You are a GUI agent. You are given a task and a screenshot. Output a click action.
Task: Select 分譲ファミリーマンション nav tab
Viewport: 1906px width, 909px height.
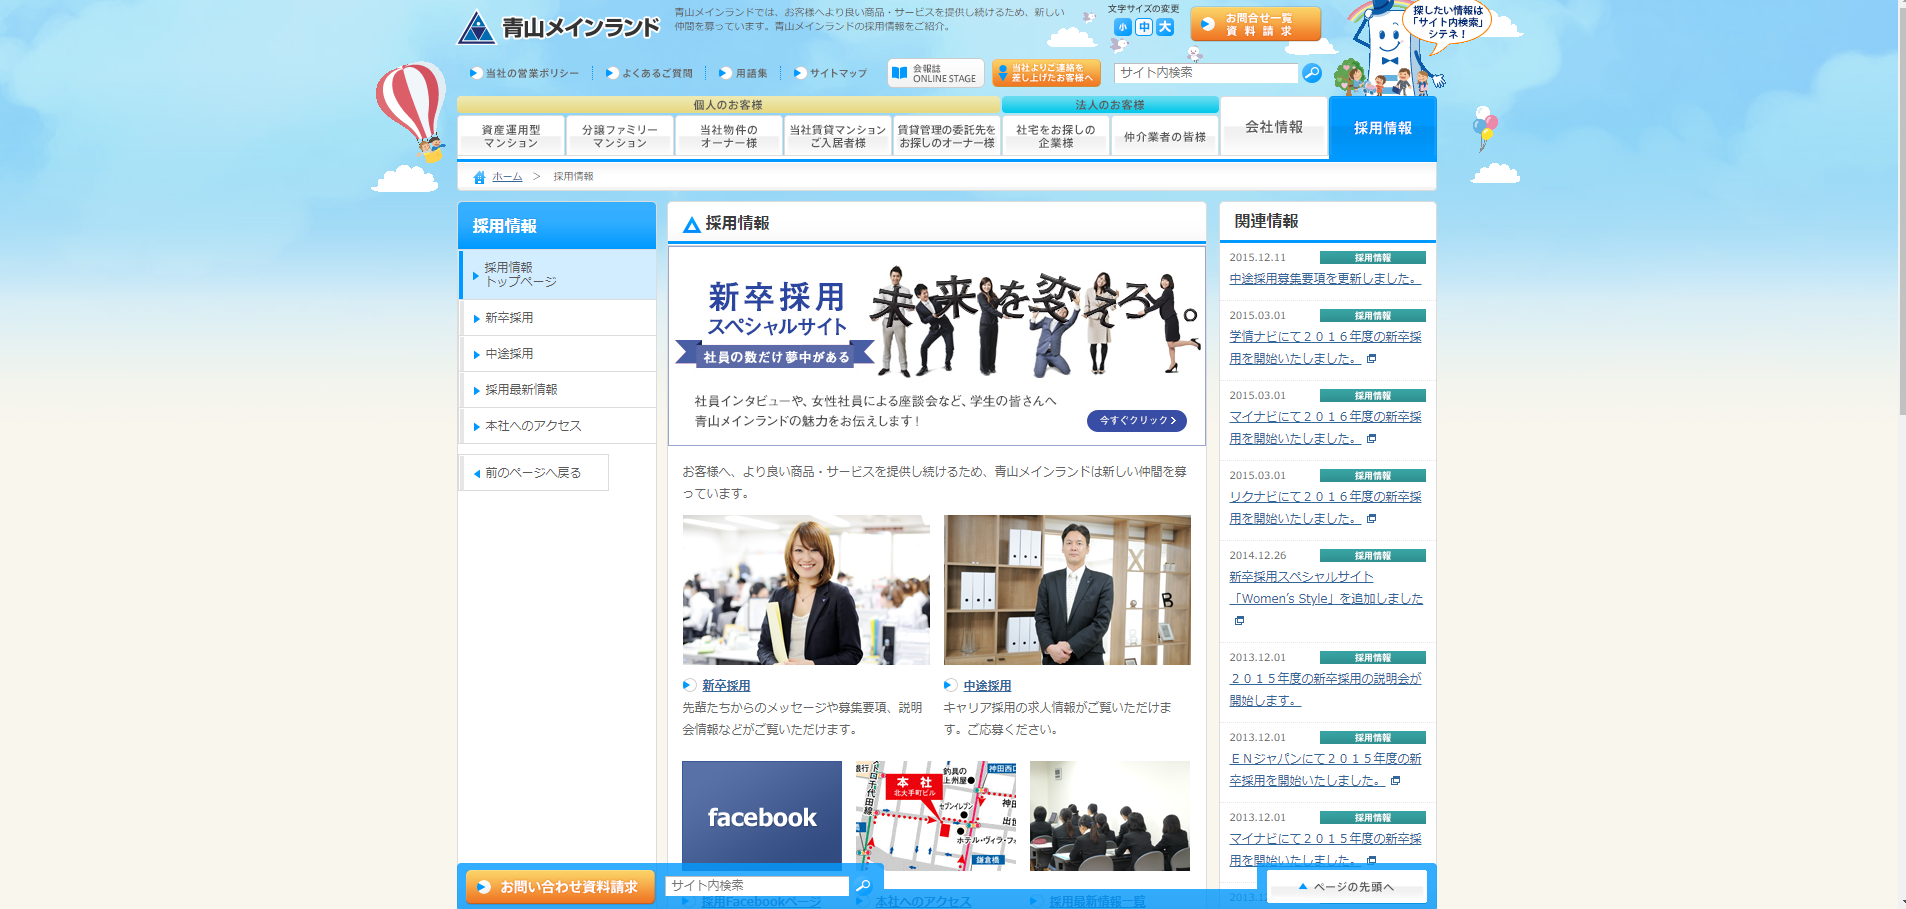(620, 136)
